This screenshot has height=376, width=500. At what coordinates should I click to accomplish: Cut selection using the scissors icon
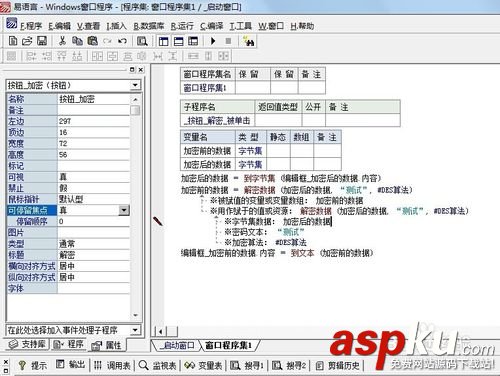(62, 41)
